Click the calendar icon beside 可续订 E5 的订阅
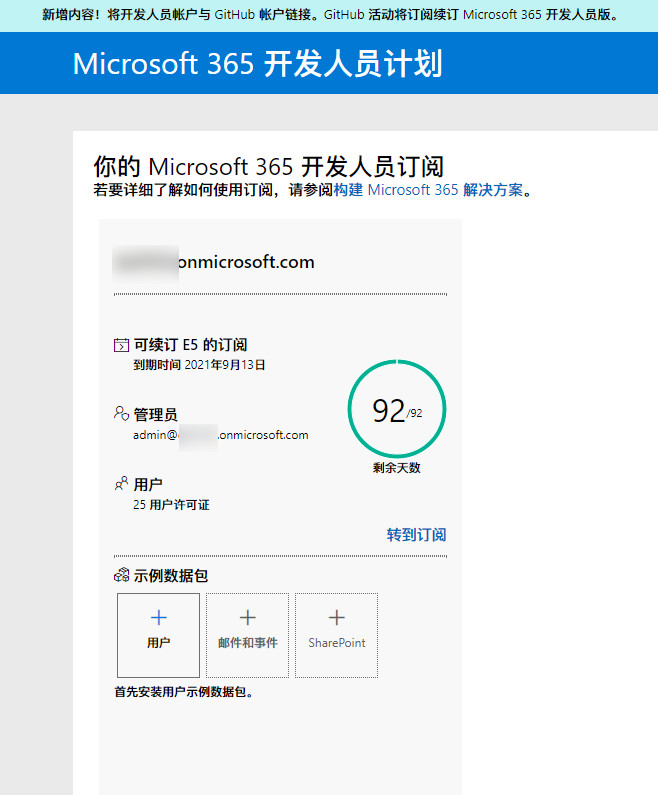 coord(121,345)
